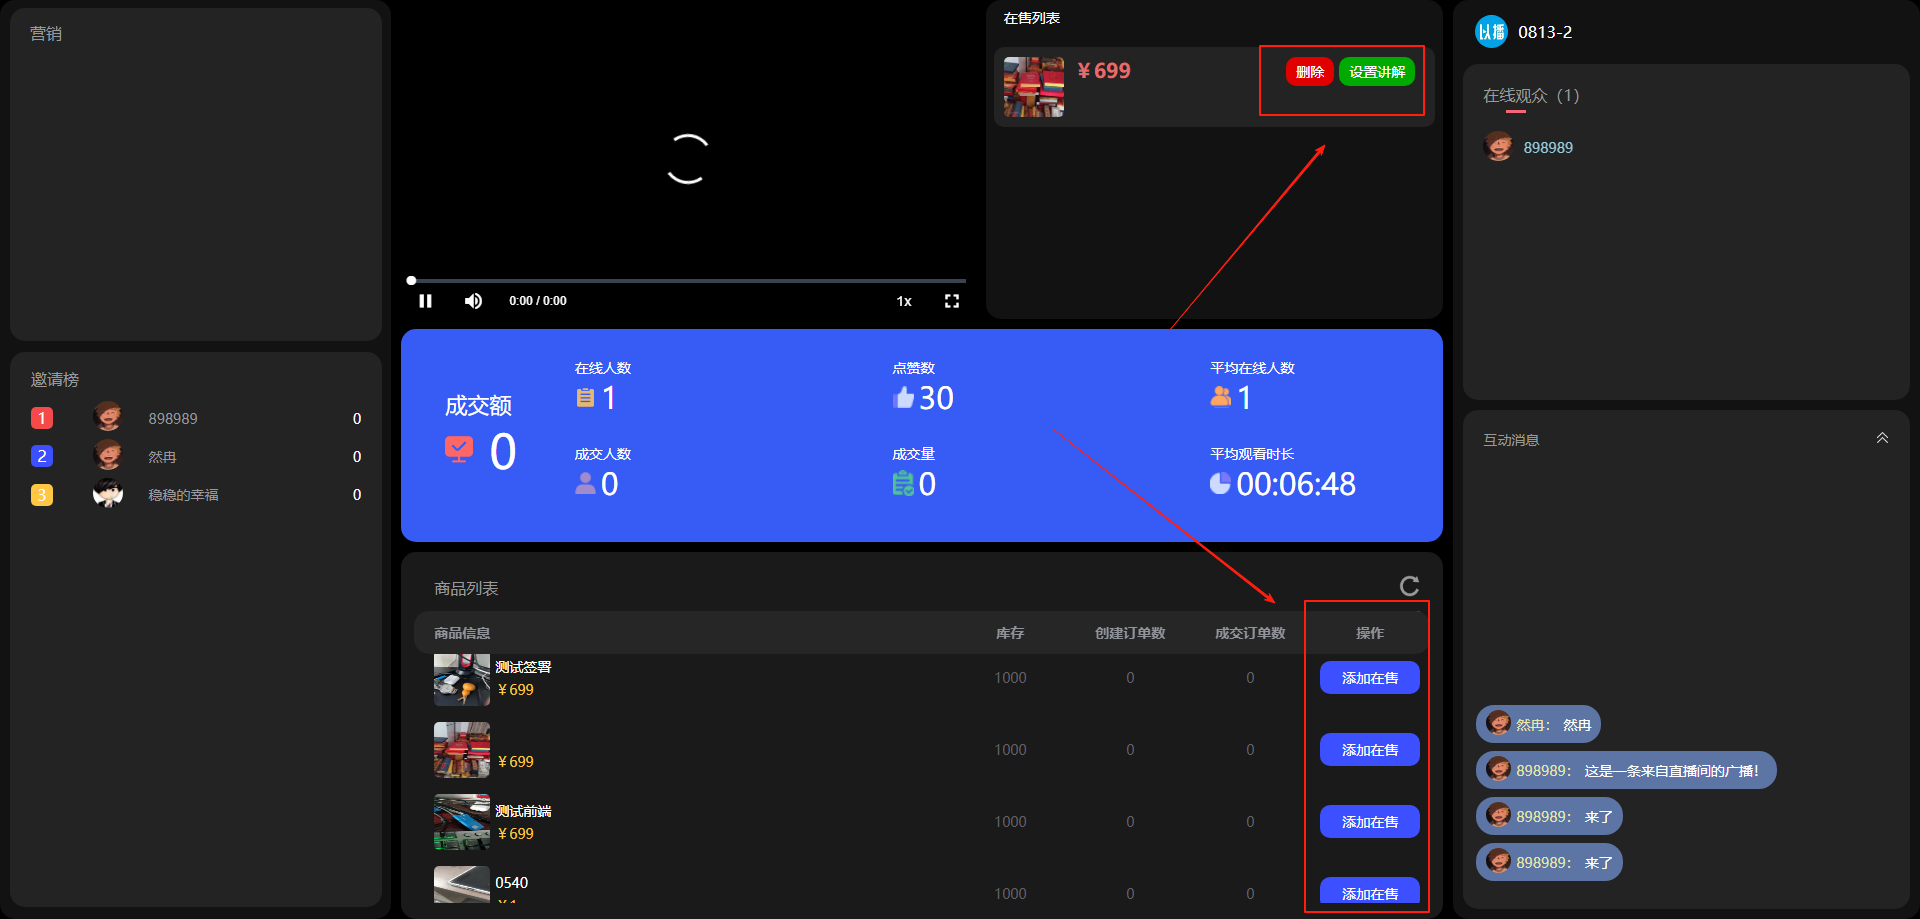This screenshot has height=919, width=1920.
Task: Click the 测试签署 product thumbnail
Action: coord(461,680)
